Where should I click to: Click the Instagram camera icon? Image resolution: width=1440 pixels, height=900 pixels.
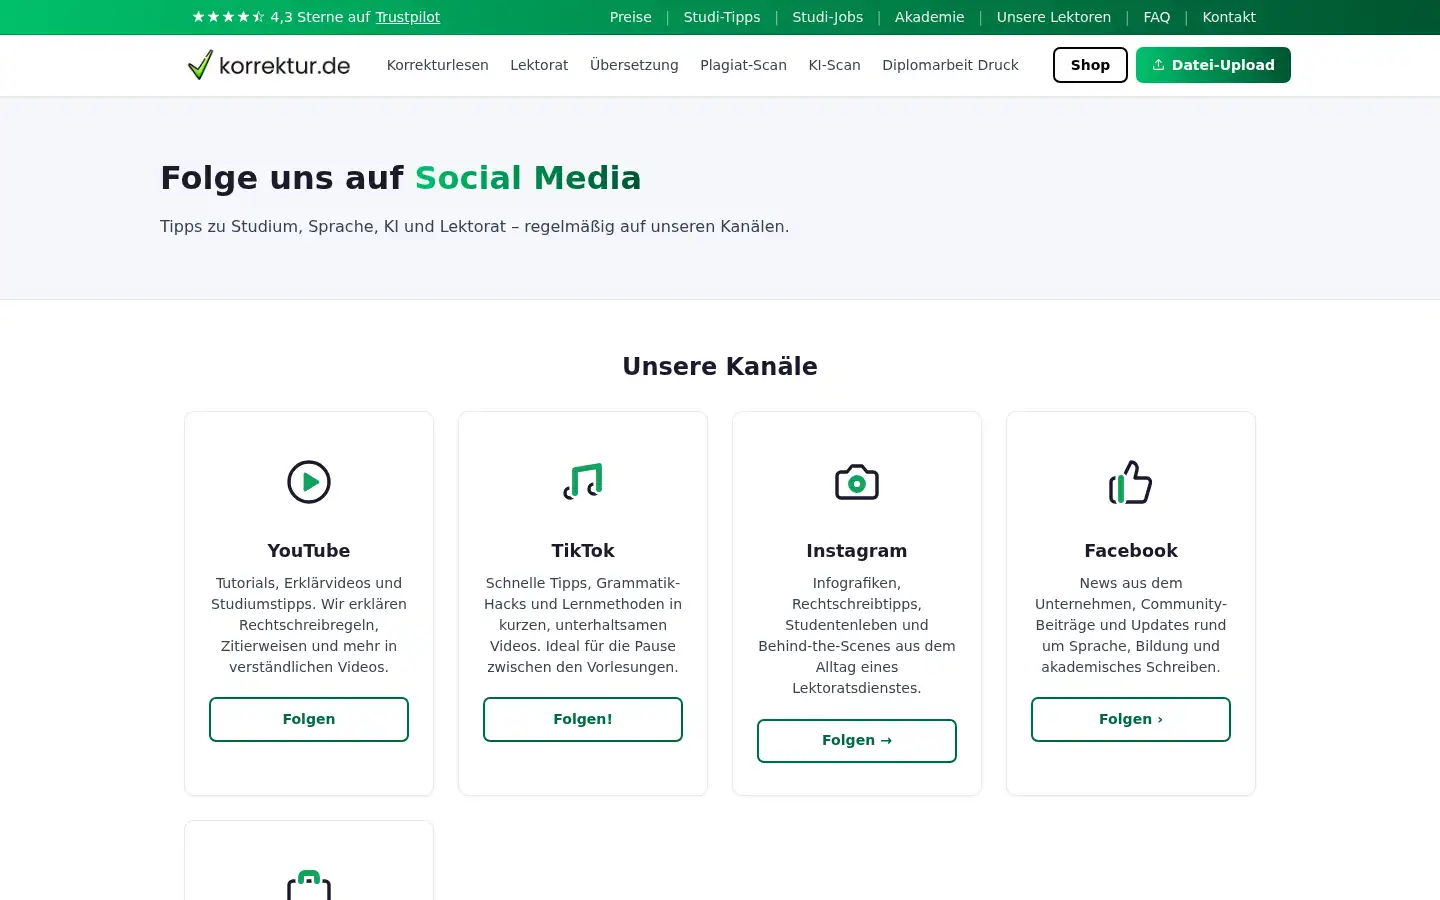click(x=857, y=482)
